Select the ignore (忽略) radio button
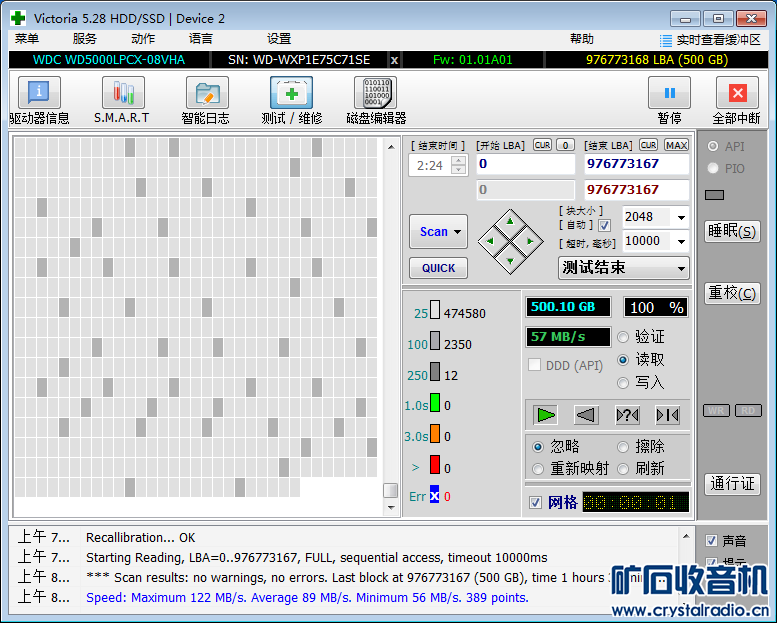This screenshot has height=623, width=777. click(538, 447)
